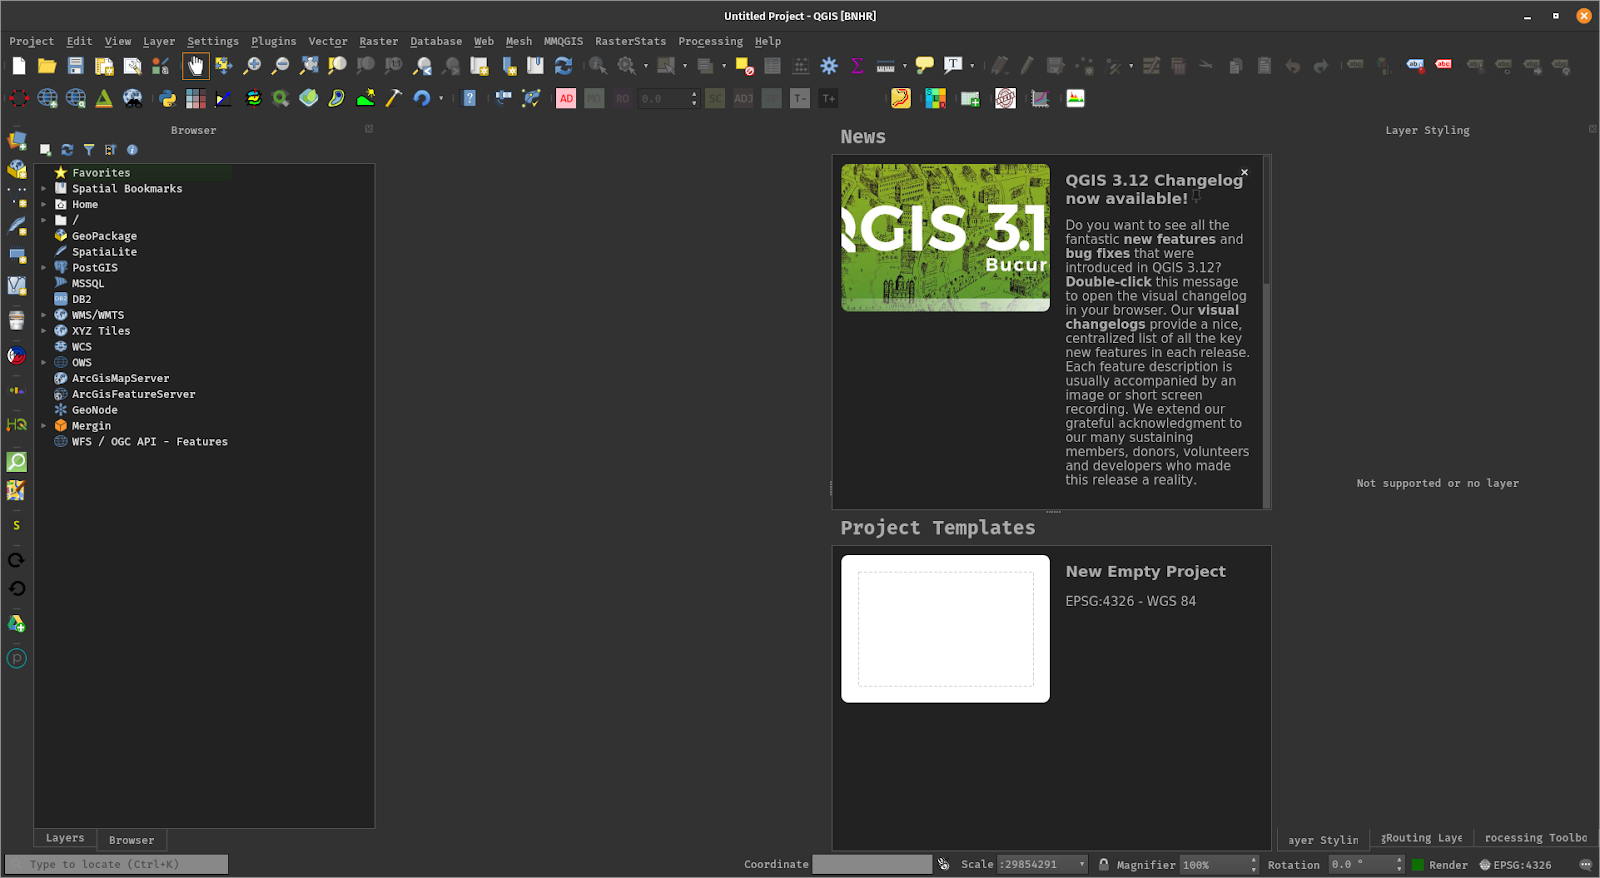Open the Python Console icon

point(167,98)
